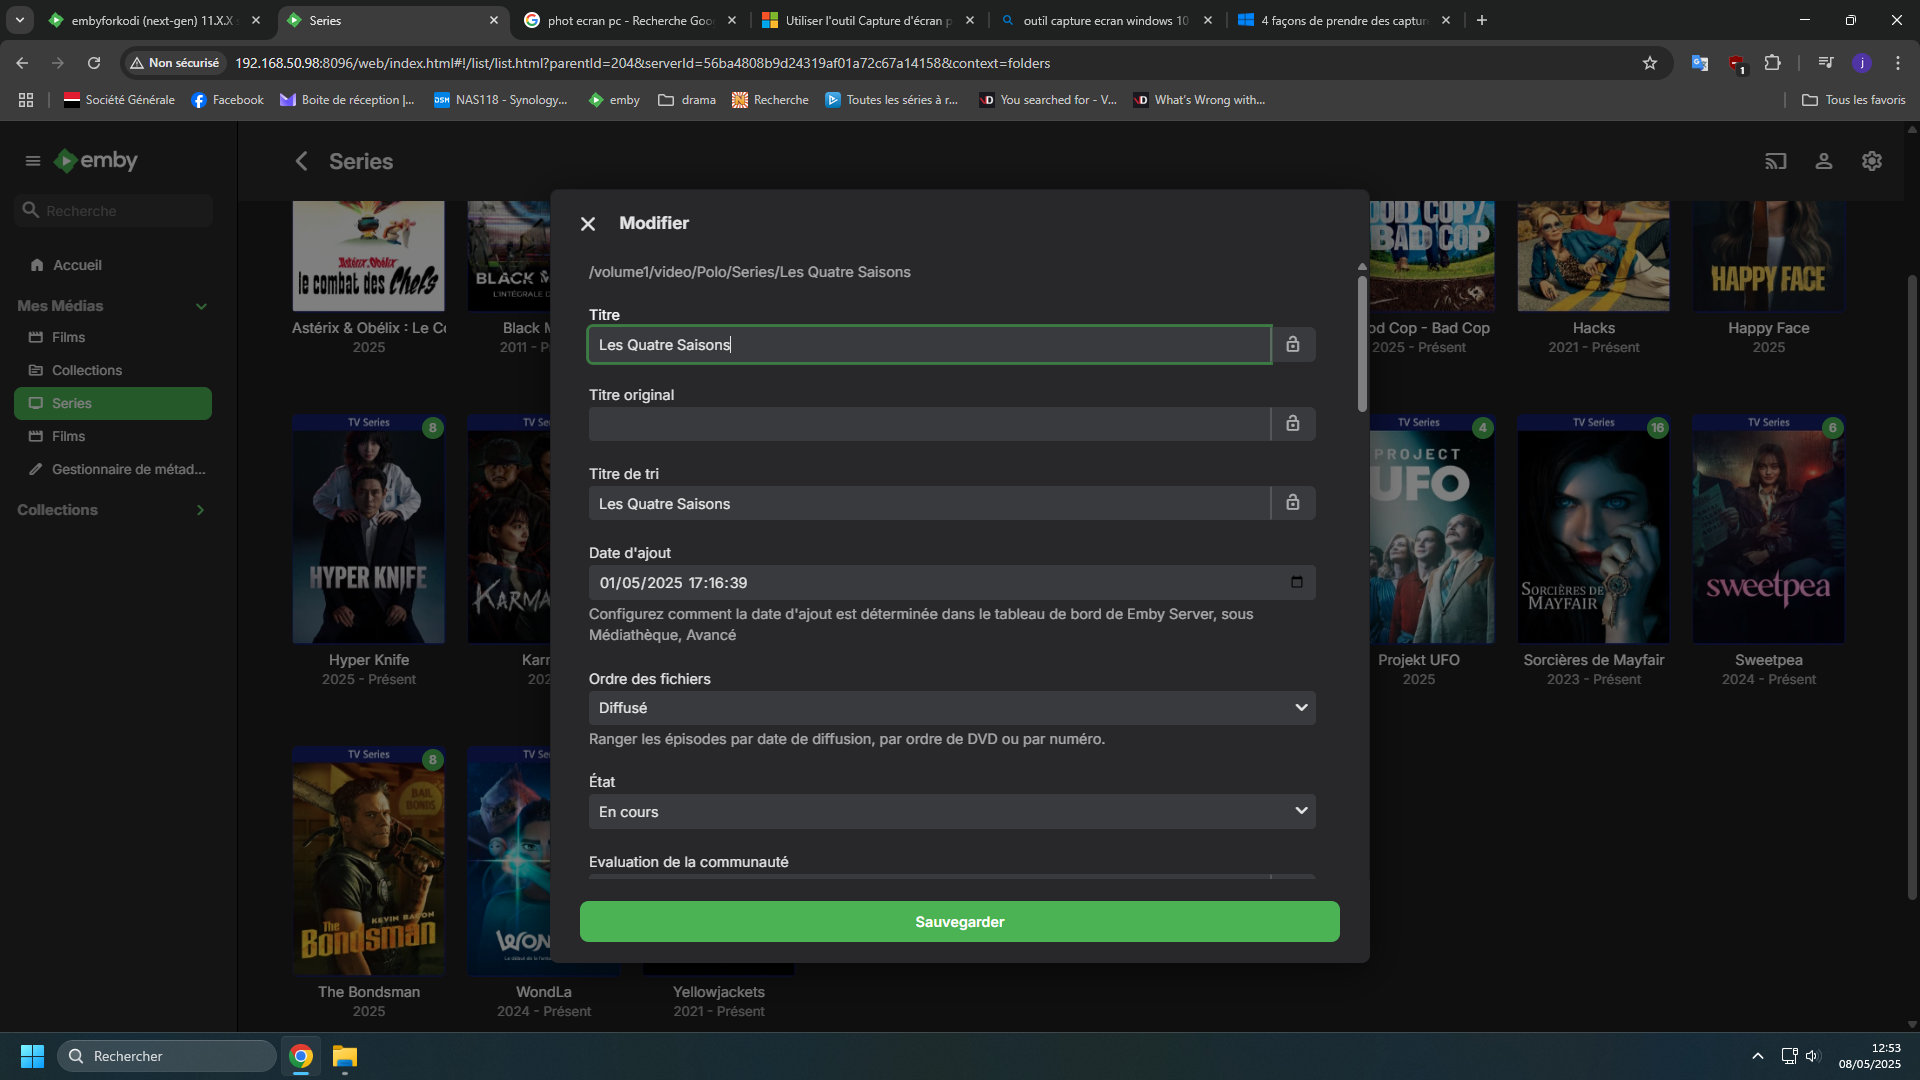The height and width of the screenshot is (1080, 1920).
Task: Open the Ordre des fichiers dropdown
Action: 951,708
